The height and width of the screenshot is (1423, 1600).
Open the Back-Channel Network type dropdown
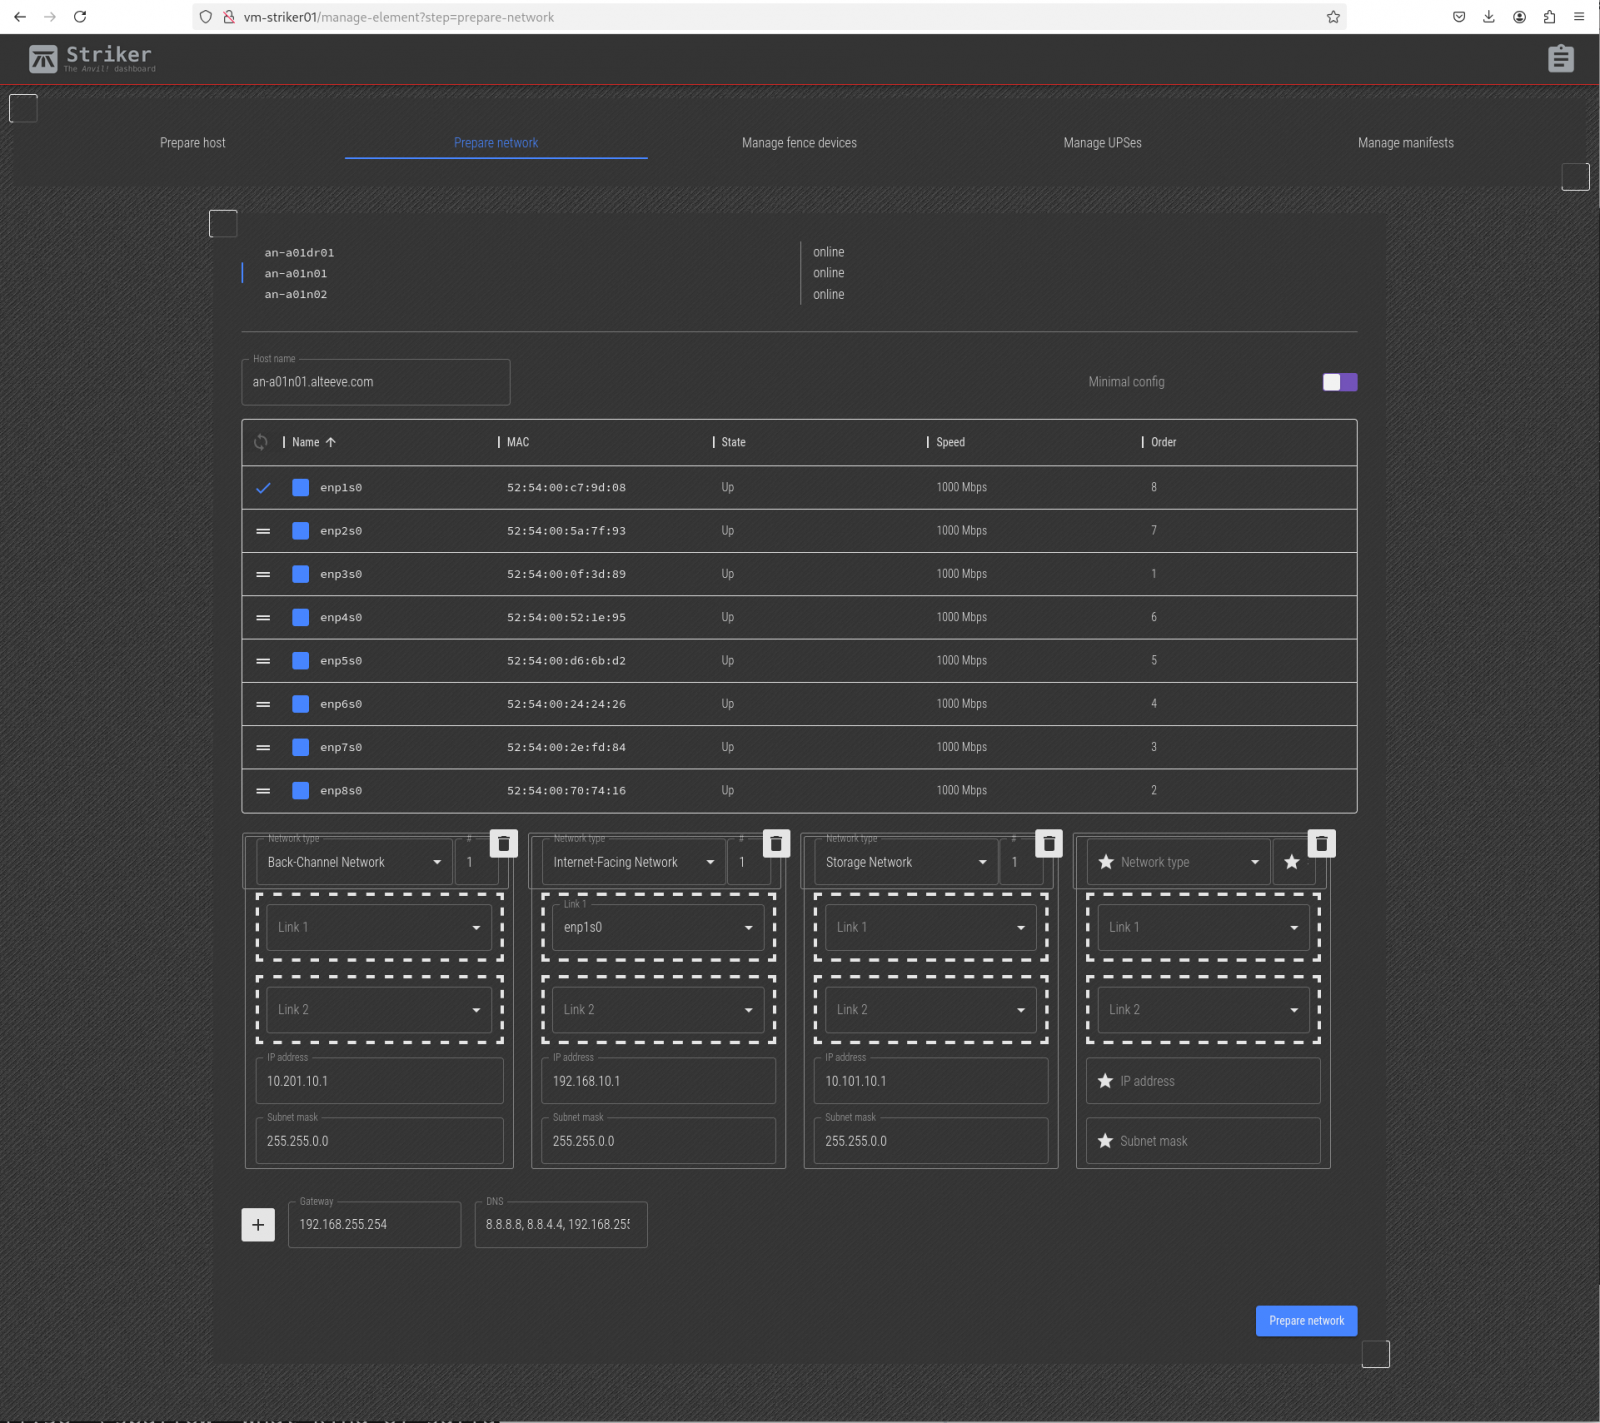point(353,862)
